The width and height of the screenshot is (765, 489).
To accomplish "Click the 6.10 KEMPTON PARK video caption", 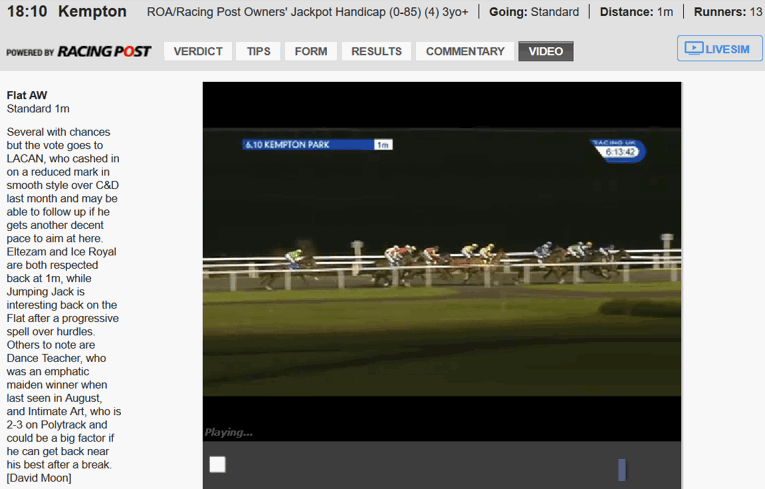I will [317, 144].
